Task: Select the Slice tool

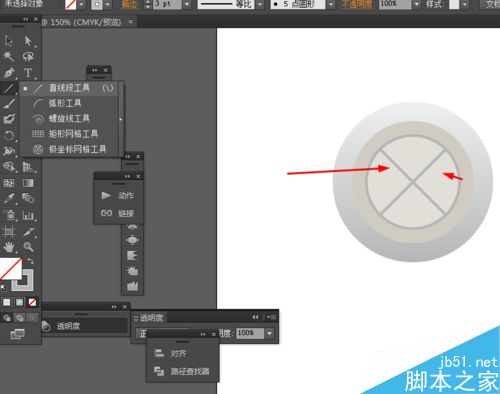Action: coord(28,231)
